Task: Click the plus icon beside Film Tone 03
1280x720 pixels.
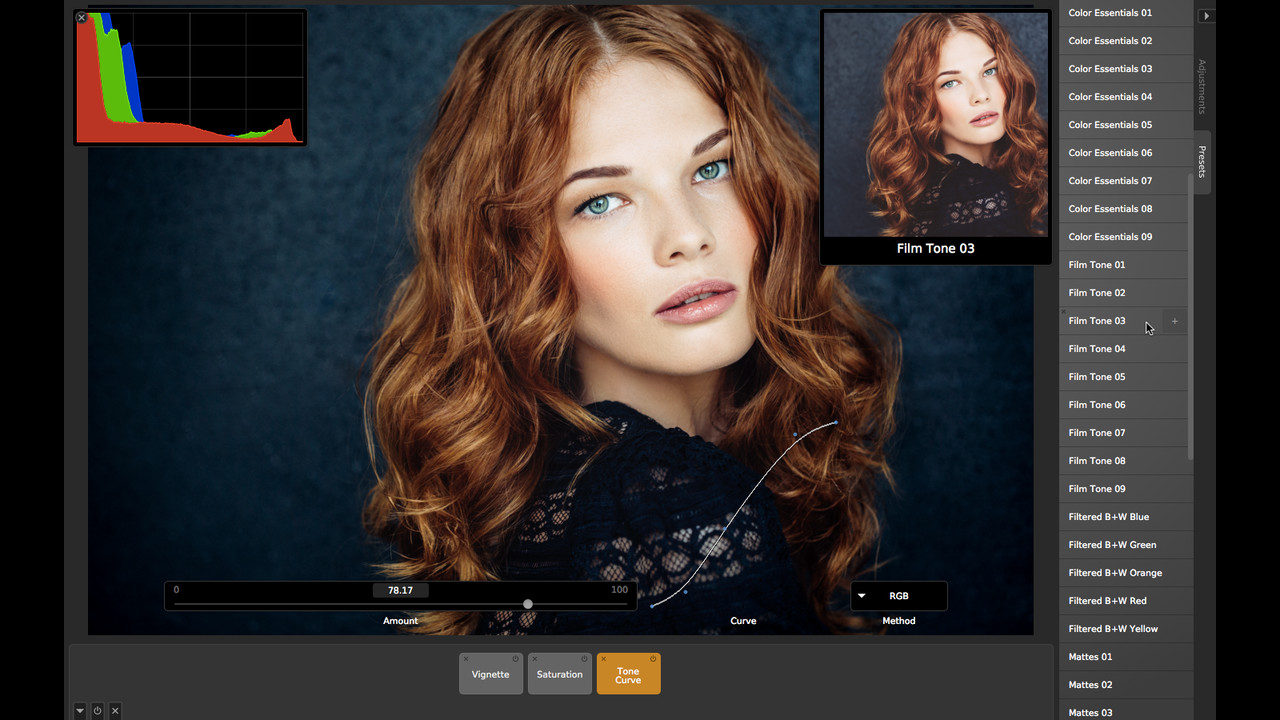Action: [x=1175, y=321]
